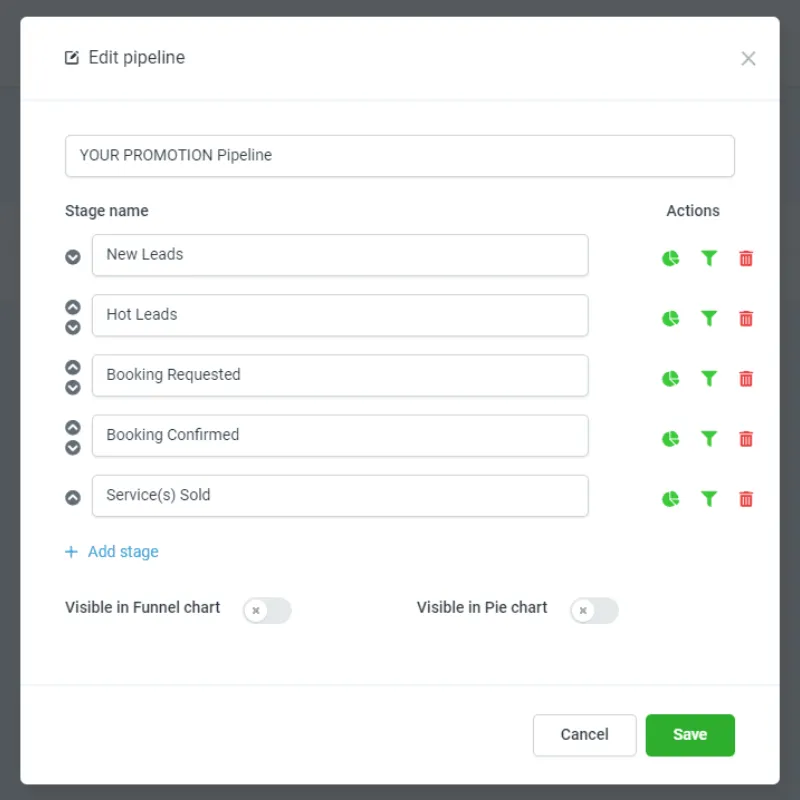Delete the New Leads stage
Screen dimensions: 800x800
[746, 258]
